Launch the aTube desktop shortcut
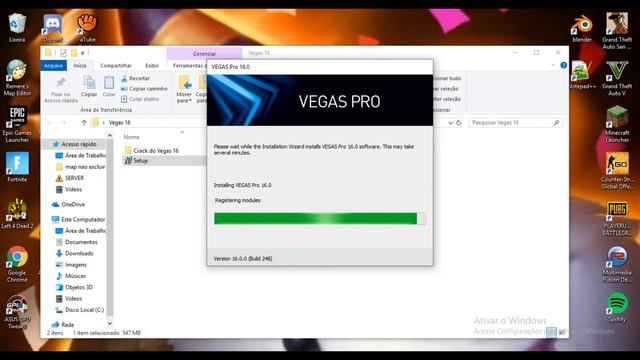Viewport: 640px width, 360px height. [x=87, y=27]
